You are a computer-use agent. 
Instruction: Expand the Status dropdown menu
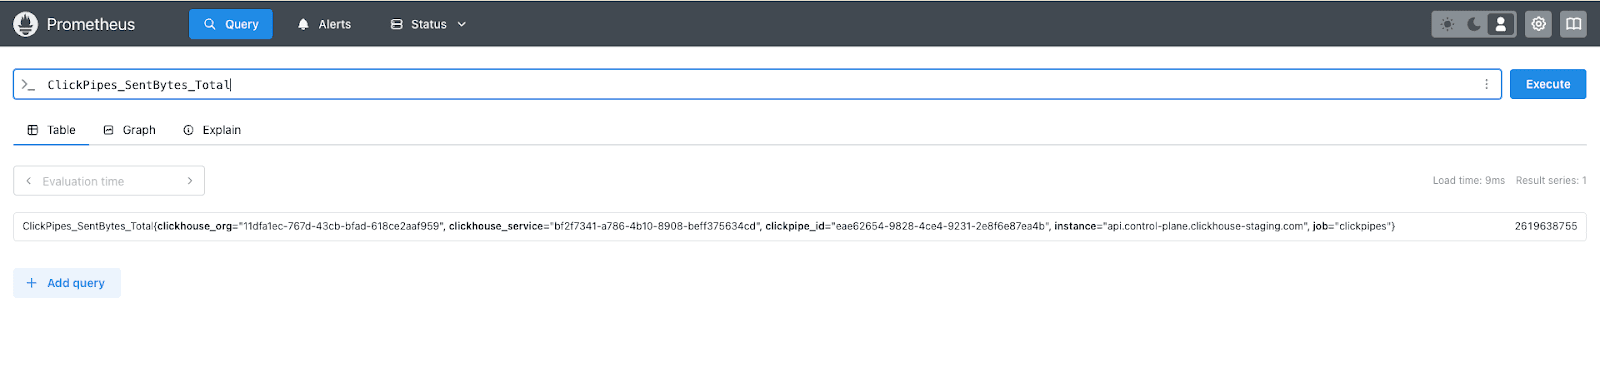pyautogui.click(x=428, y=24)
